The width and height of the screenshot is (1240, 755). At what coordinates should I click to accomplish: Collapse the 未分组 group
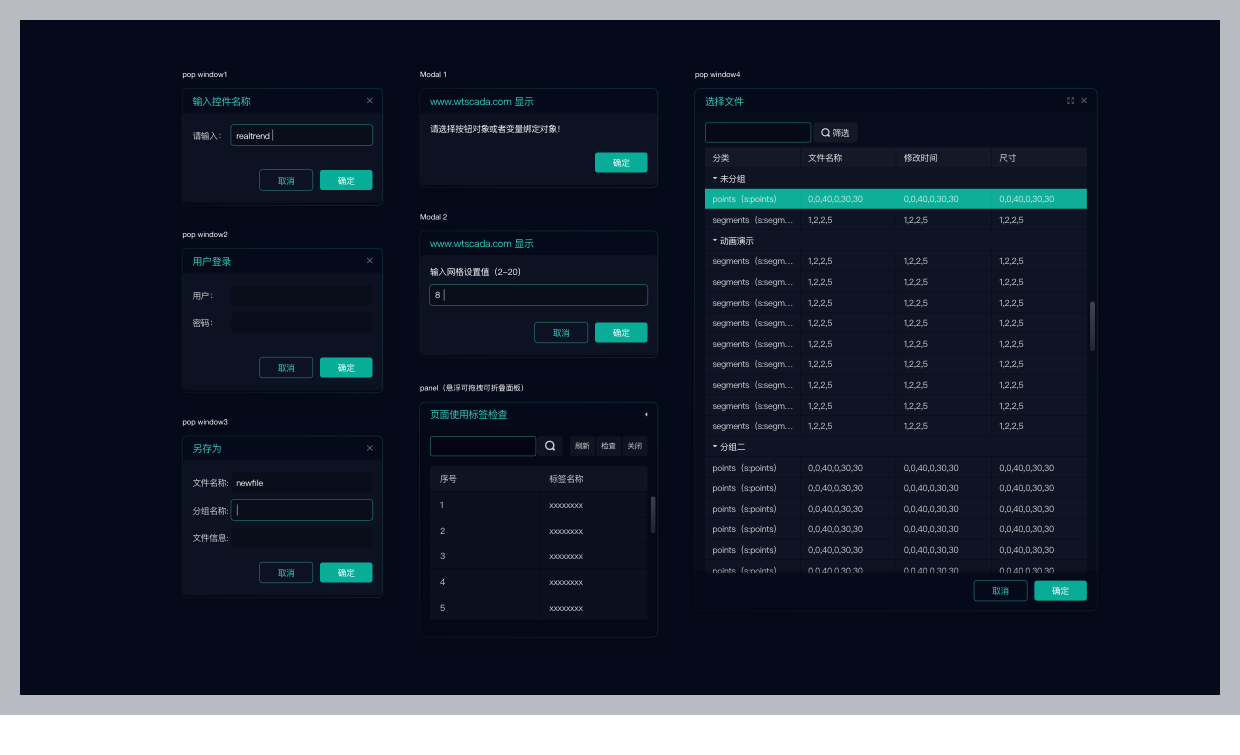click(x=715, y=179)
